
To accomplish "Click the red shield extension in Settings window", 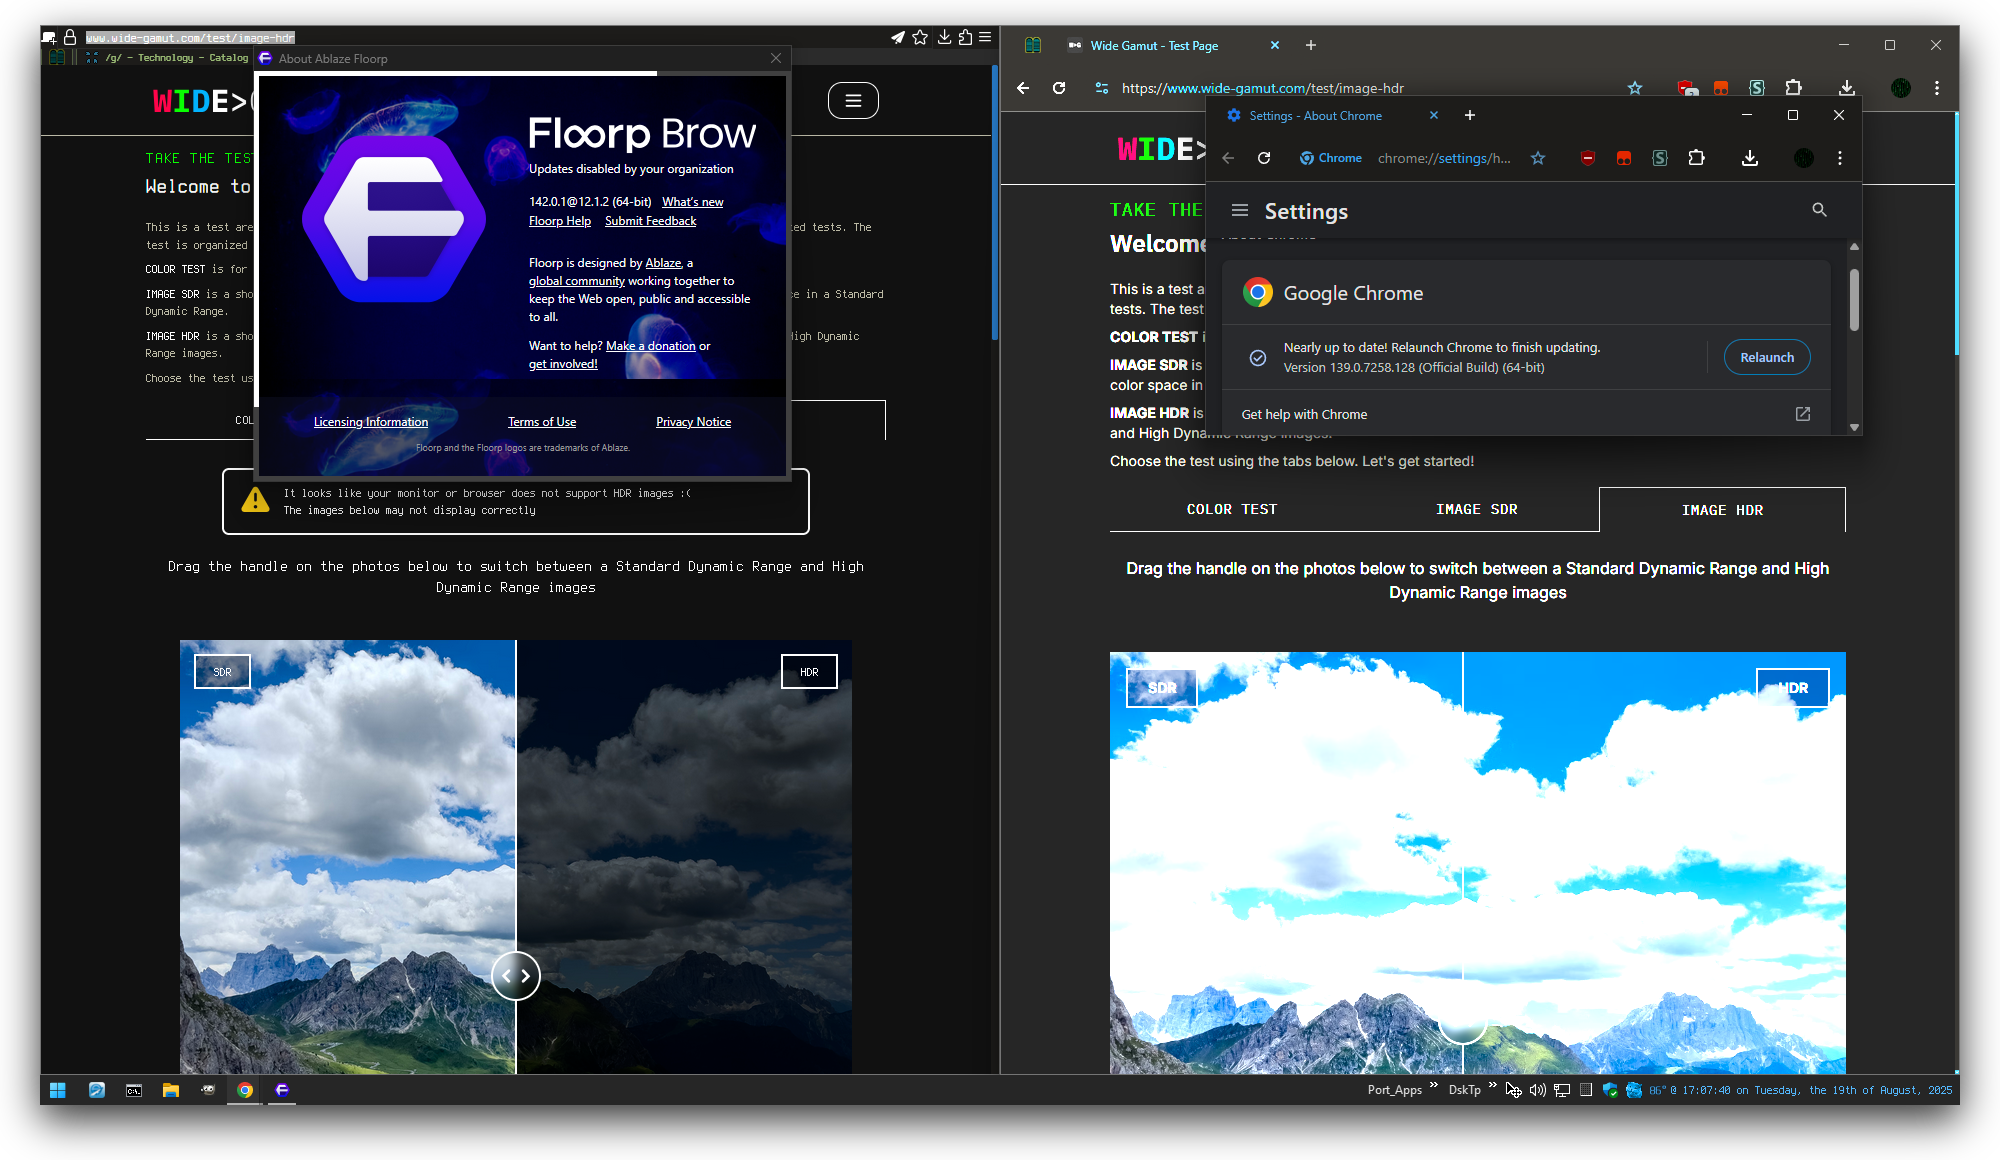I will point(1587,158).
